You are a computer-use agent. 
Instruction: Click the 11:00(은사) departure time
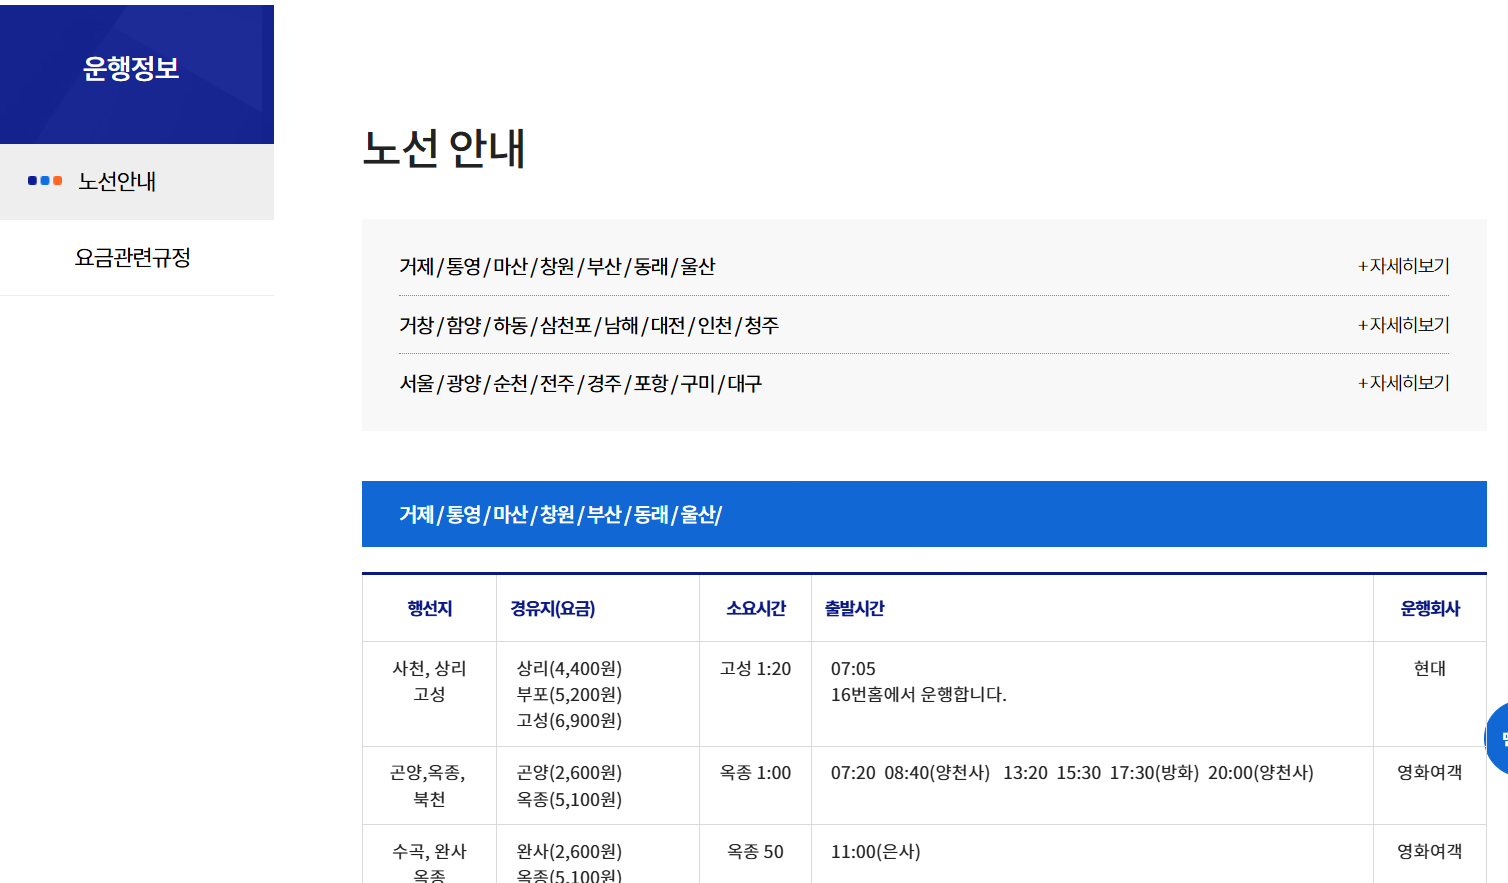[x=875, y=851]
